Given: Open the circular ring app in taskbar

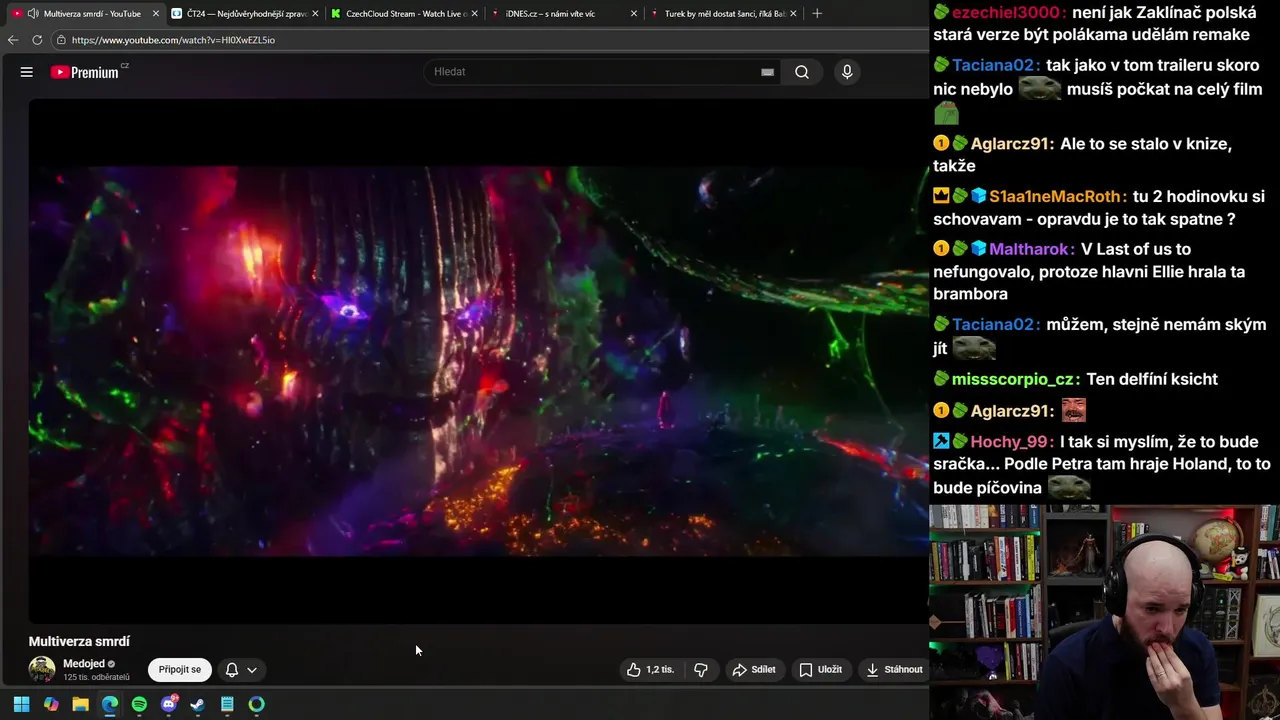Looking at the screenshot, I should [257, 704].
